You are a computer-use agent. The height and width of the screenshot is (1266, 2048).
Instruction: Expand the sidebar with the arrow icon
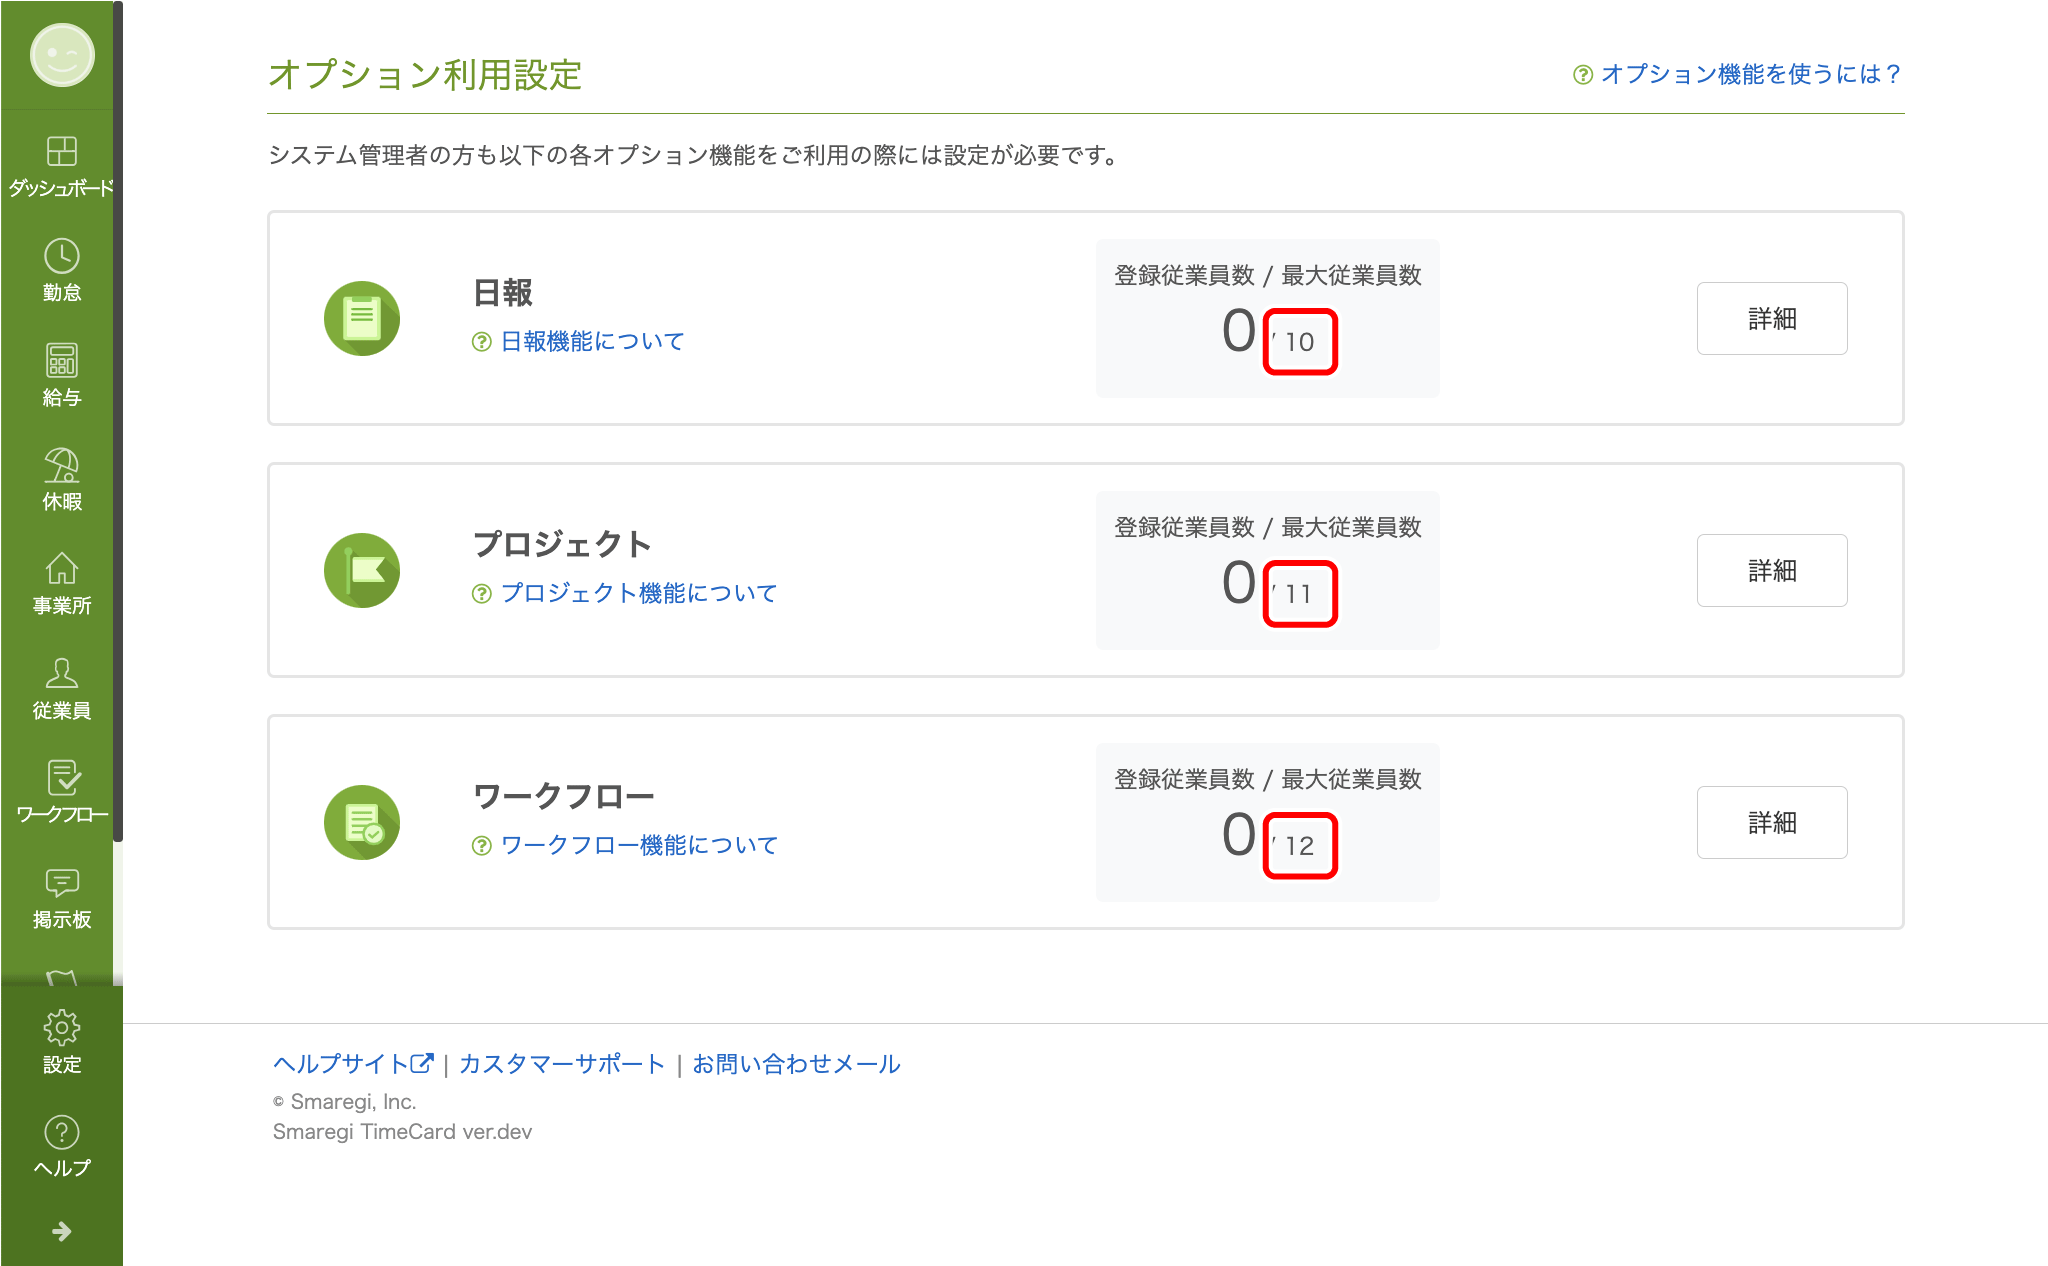click(x=62, y=1231)
